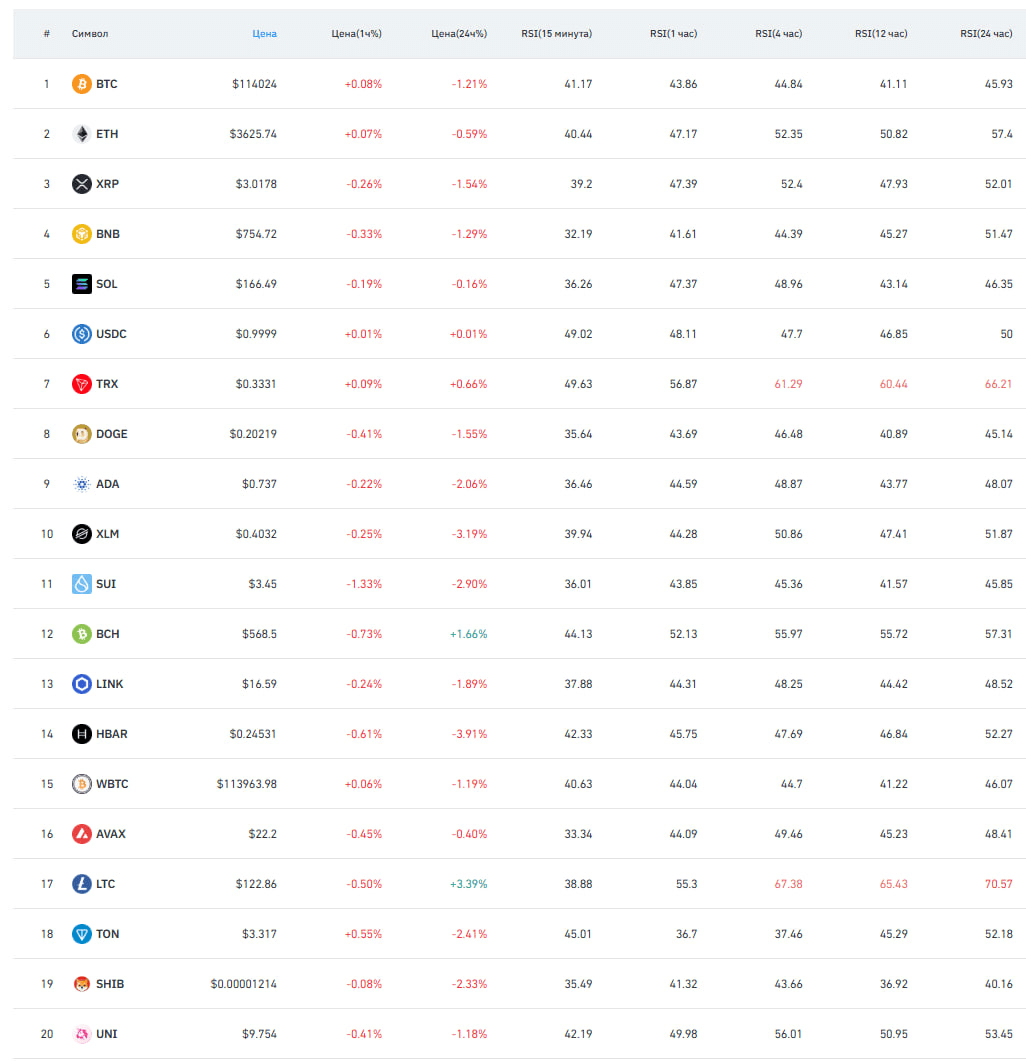Screen dimensions: 1026x1062
Task: Sort by RSI(15 минута) column header
Action: click(x=556, y=34)
